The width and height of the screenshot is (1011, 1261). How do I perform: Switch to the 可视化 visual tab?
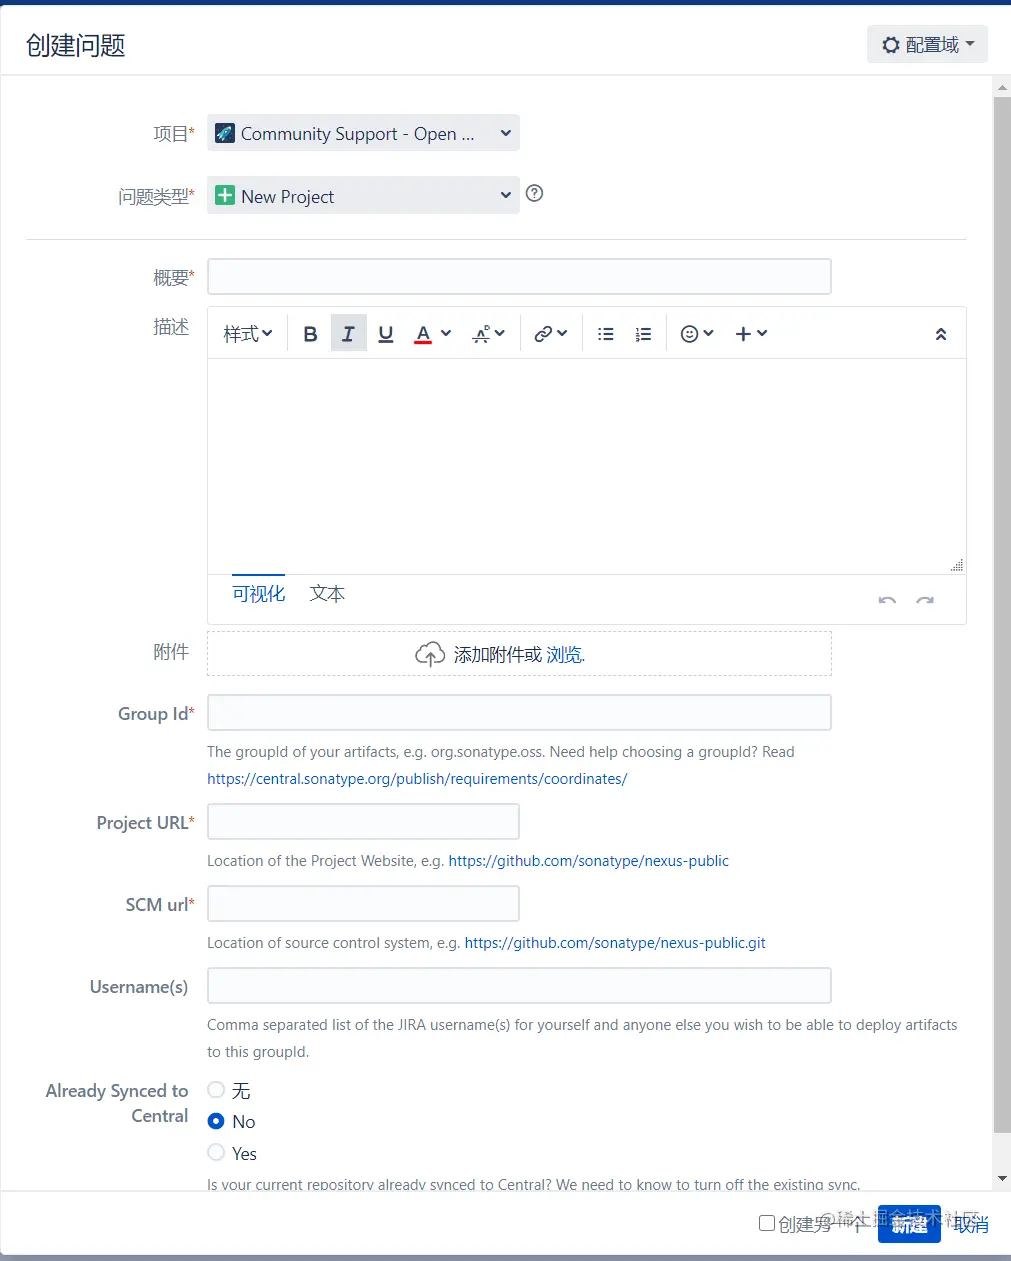259,593
